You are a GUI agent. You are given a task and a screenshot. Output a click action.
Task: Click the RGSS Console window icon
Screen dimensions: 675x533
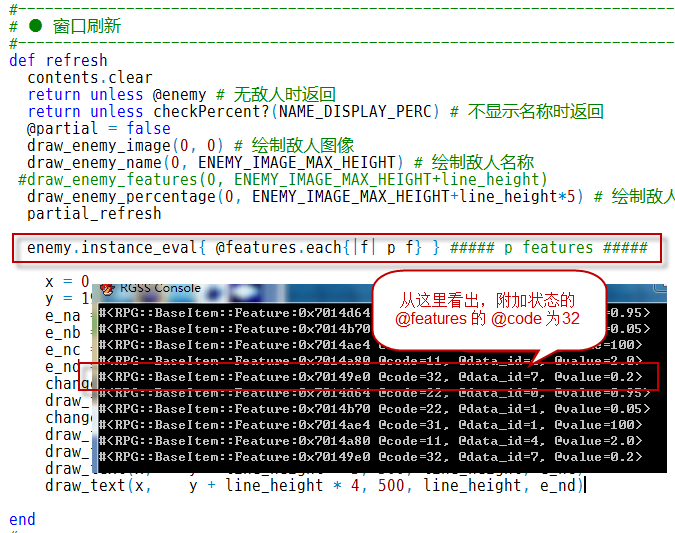(x=107, y=289)
